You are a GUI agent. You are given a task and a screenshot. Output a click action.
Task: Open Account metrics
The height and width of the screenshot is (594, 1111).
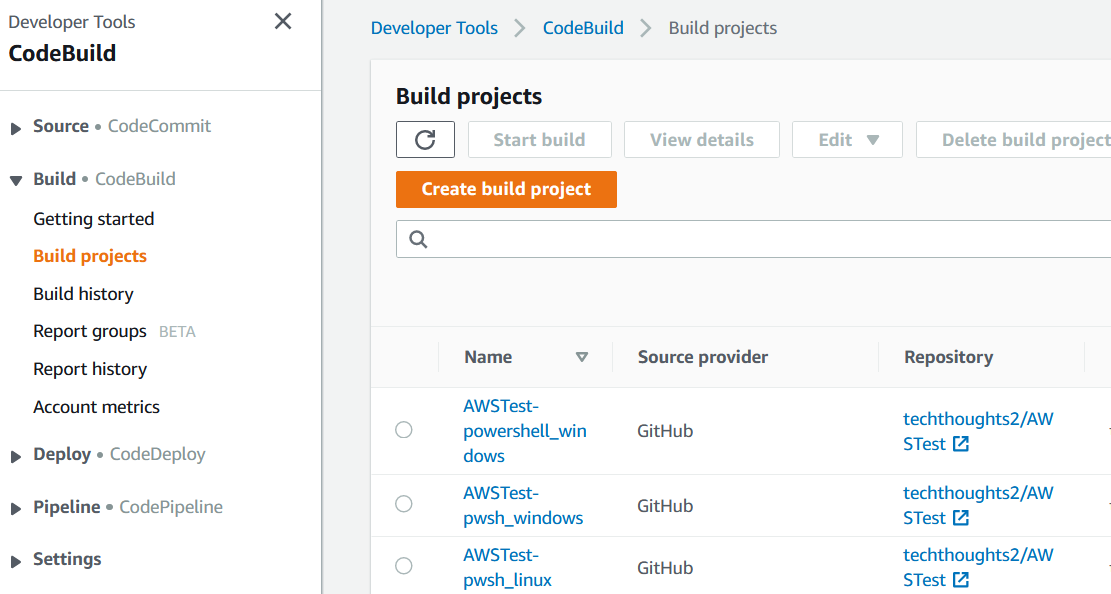coord(96,407)
